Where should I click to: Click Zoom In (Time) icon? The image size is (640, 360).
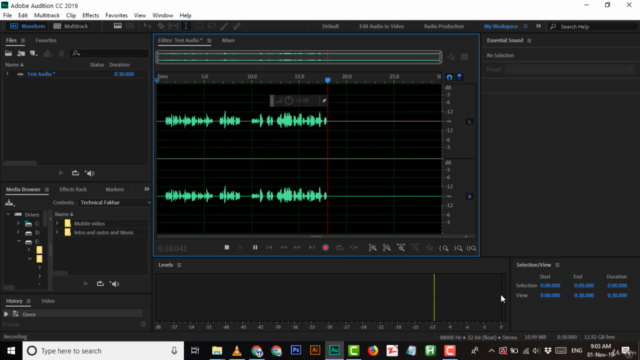tap(401, 248)
